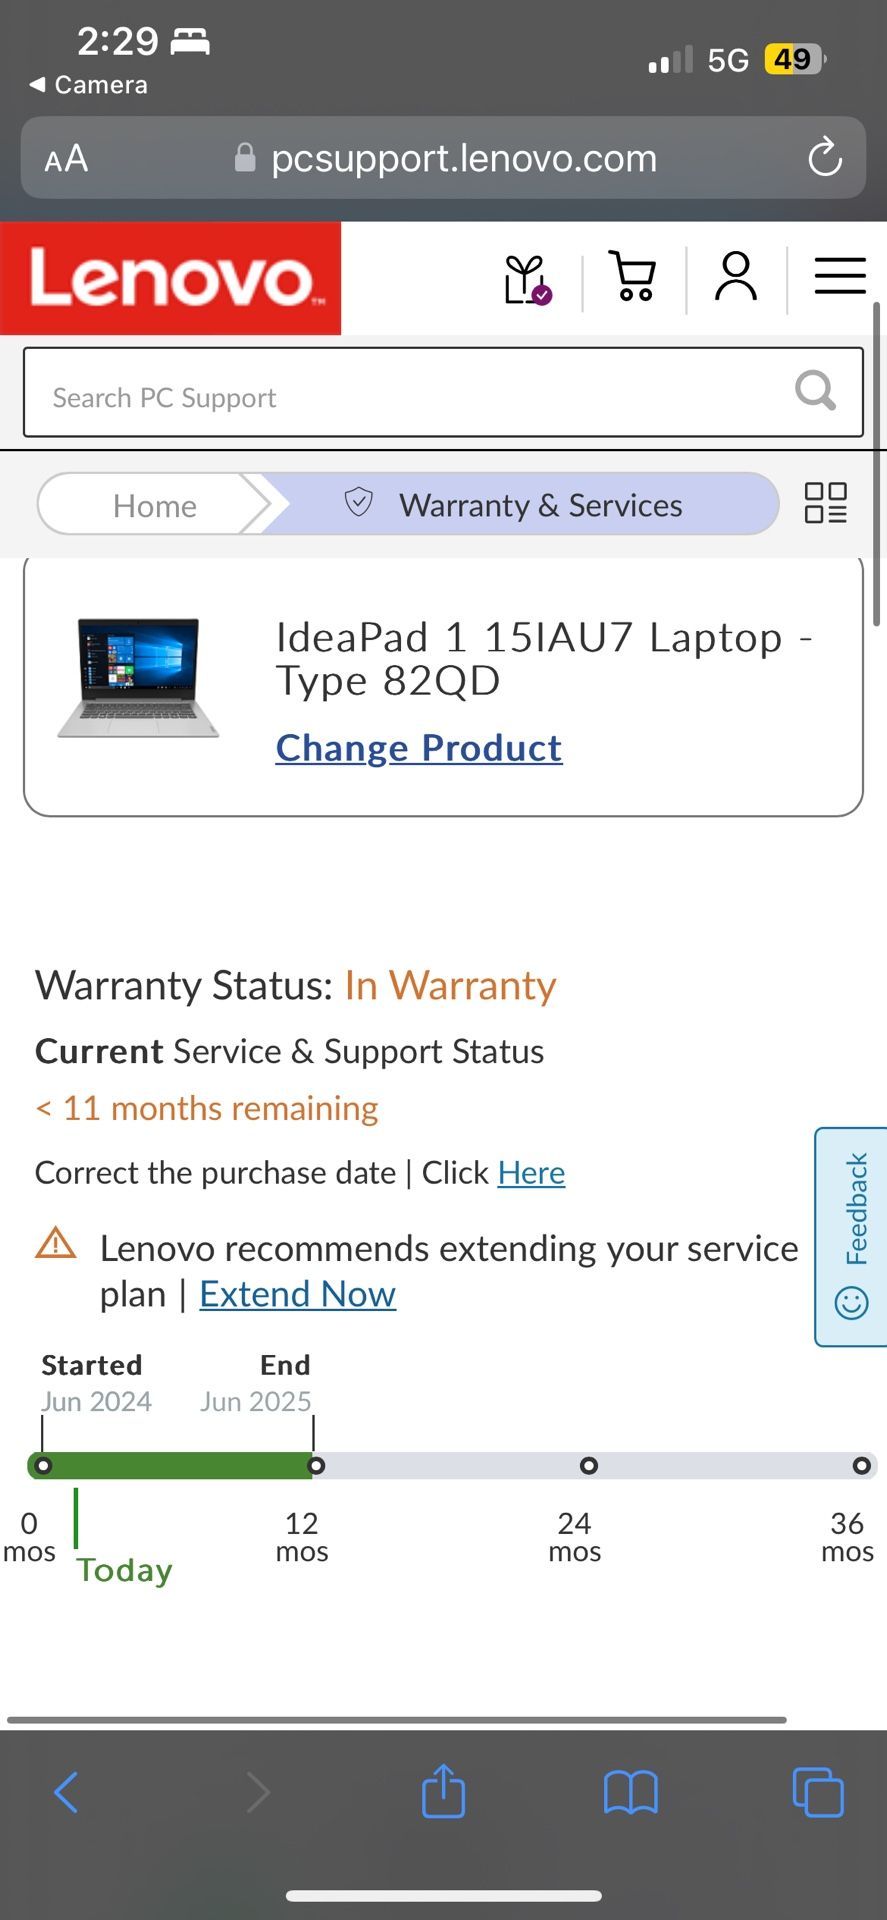Open the Feedback side tab
The image size is (887, 1920).
click(x=853, y=1237)
